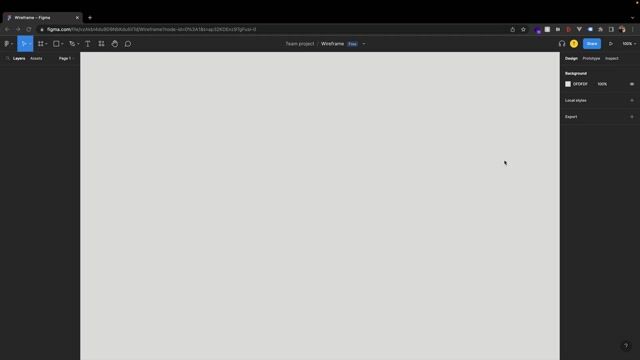Screen dimensions: 640x360
Task: Select the Move tool
Action: click(x=24, y=44)
